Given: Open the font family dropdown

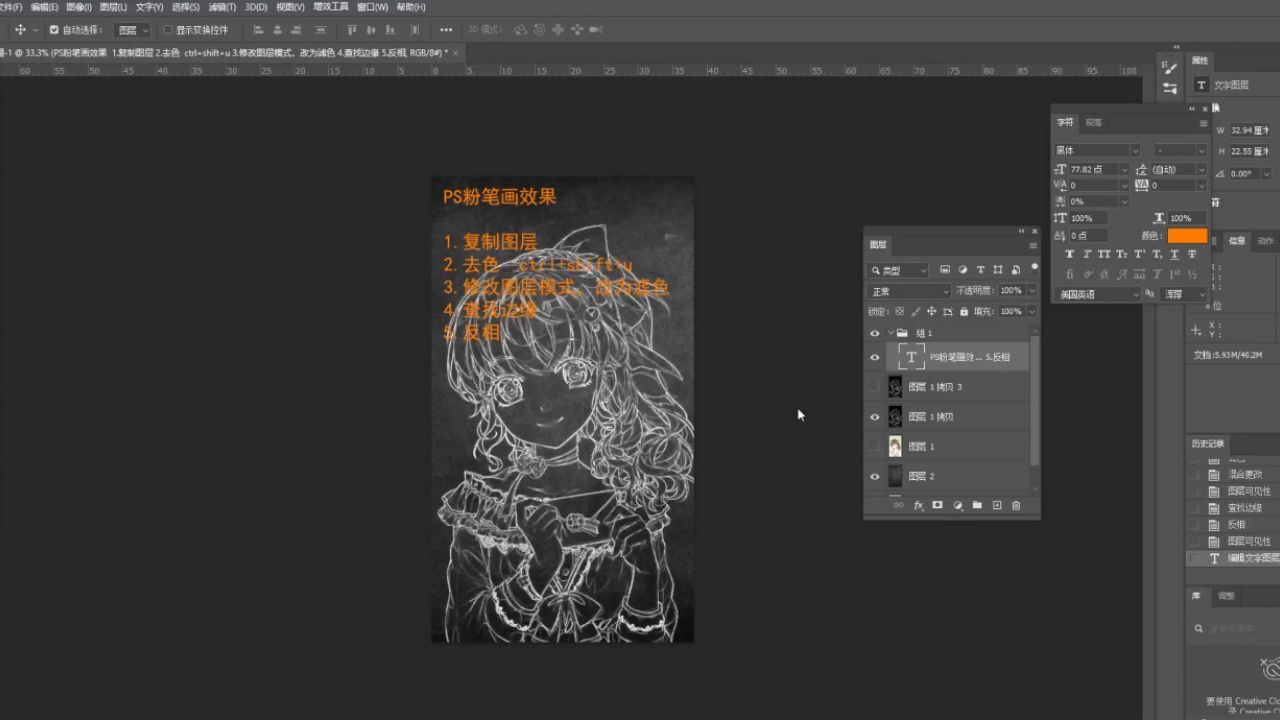Looking at the screenshot, I should pos(1097,149).
